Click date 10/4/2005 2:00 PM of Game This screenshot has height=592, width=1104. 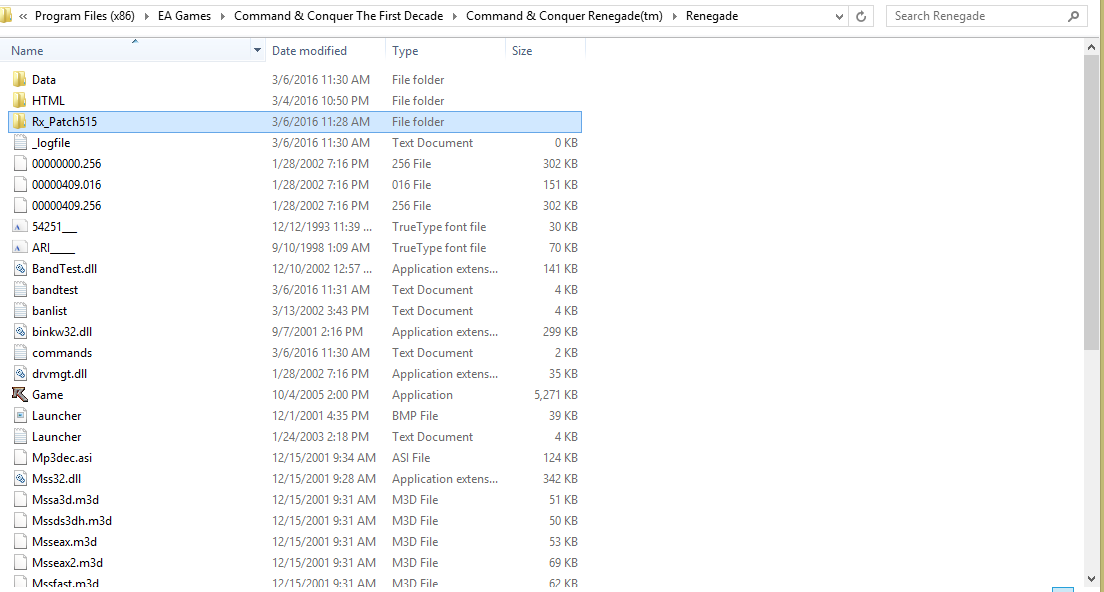coord(320,395)
